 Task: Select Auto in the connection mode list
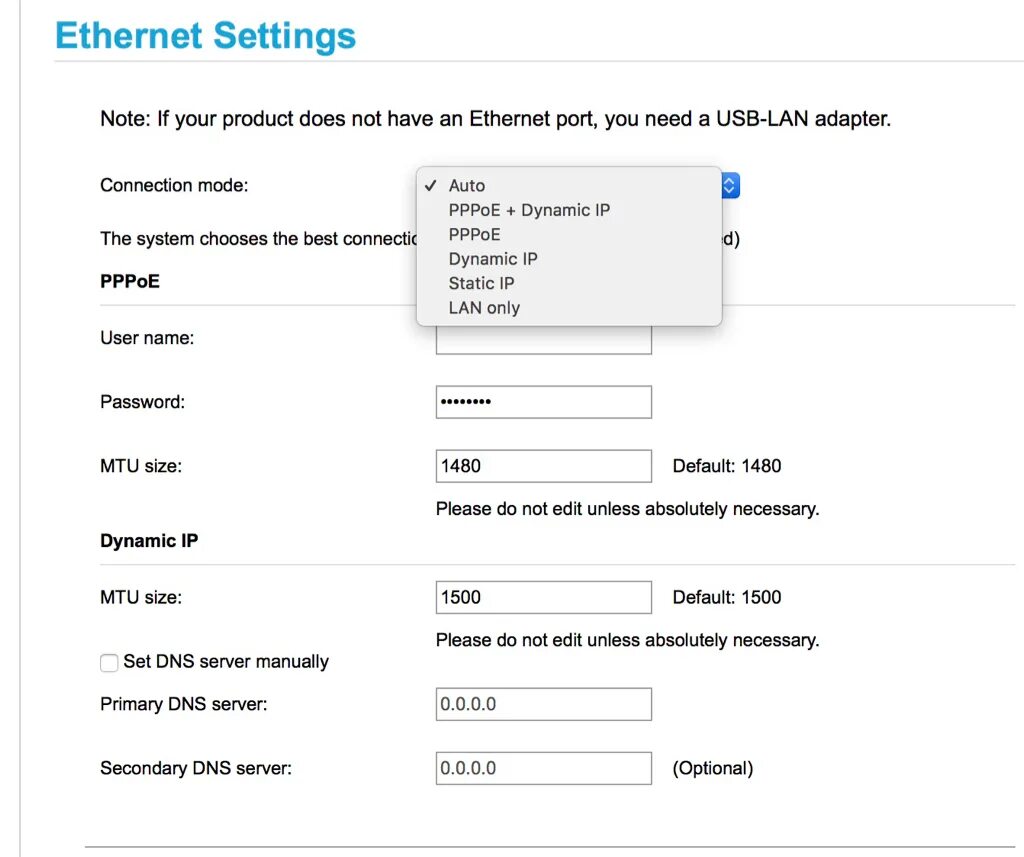pyautogui.click(x=467, y=186)
